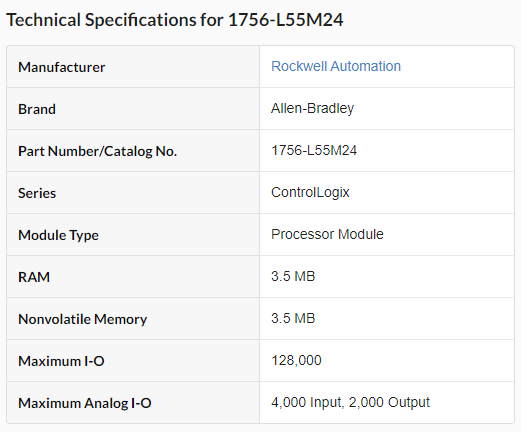The width and height of the screenshot is (521, 432).
Task: Click the Maximum Analog I-O label
Action: click(x=85, y=403)
